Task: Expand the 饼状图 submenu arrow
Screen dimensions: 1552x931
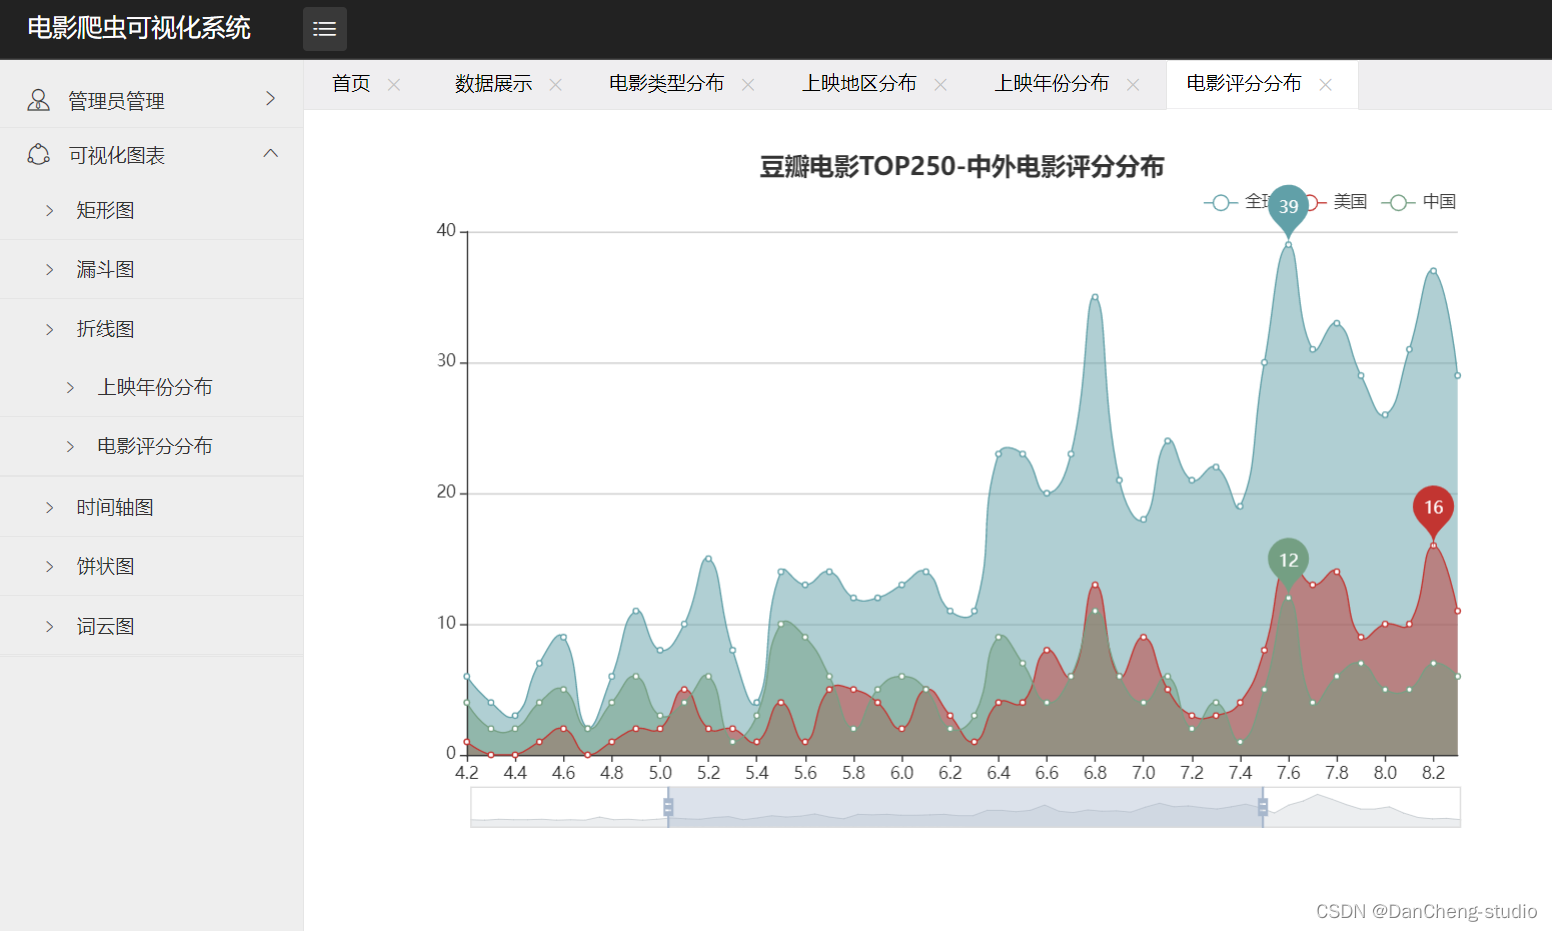Action: (x=50, y=566)
